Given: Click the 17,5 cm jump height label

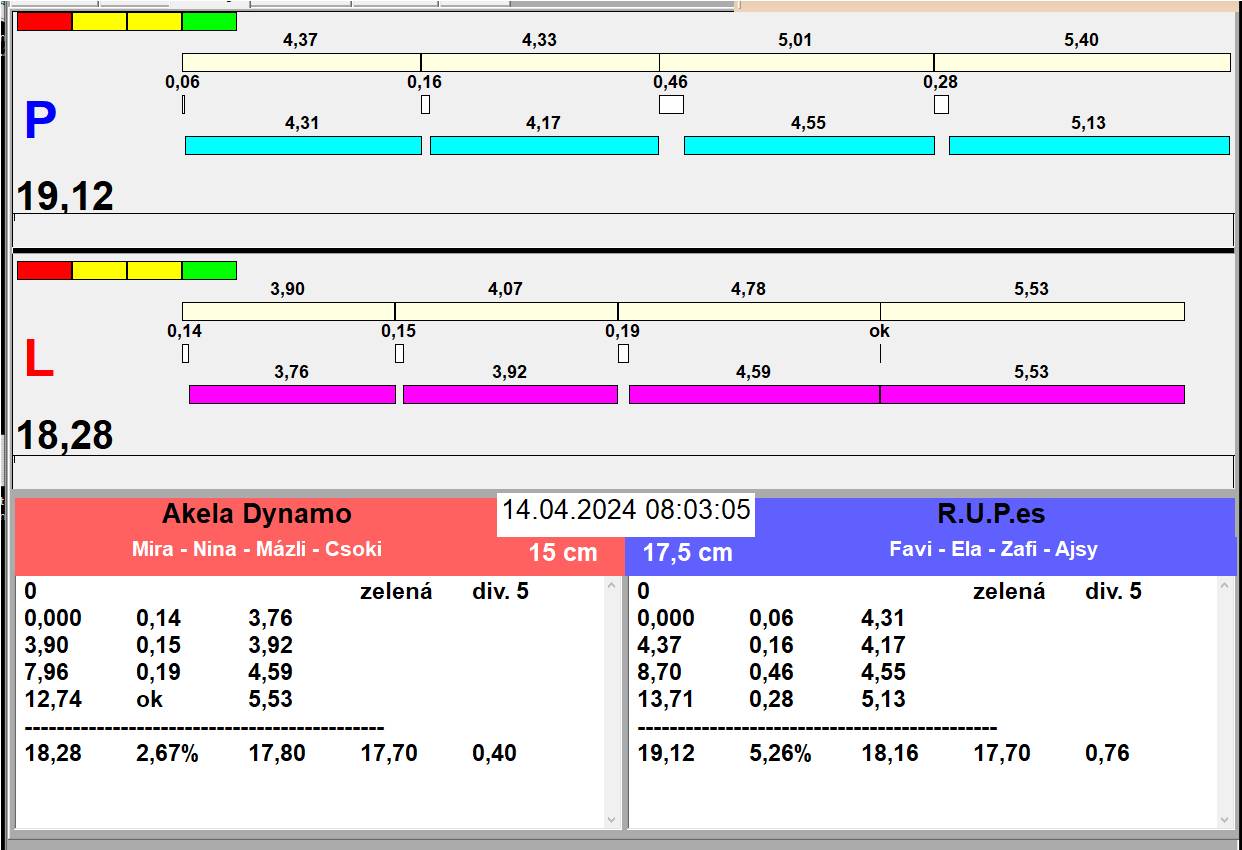Looking at the screenshot, I should [x=687, y=552].
